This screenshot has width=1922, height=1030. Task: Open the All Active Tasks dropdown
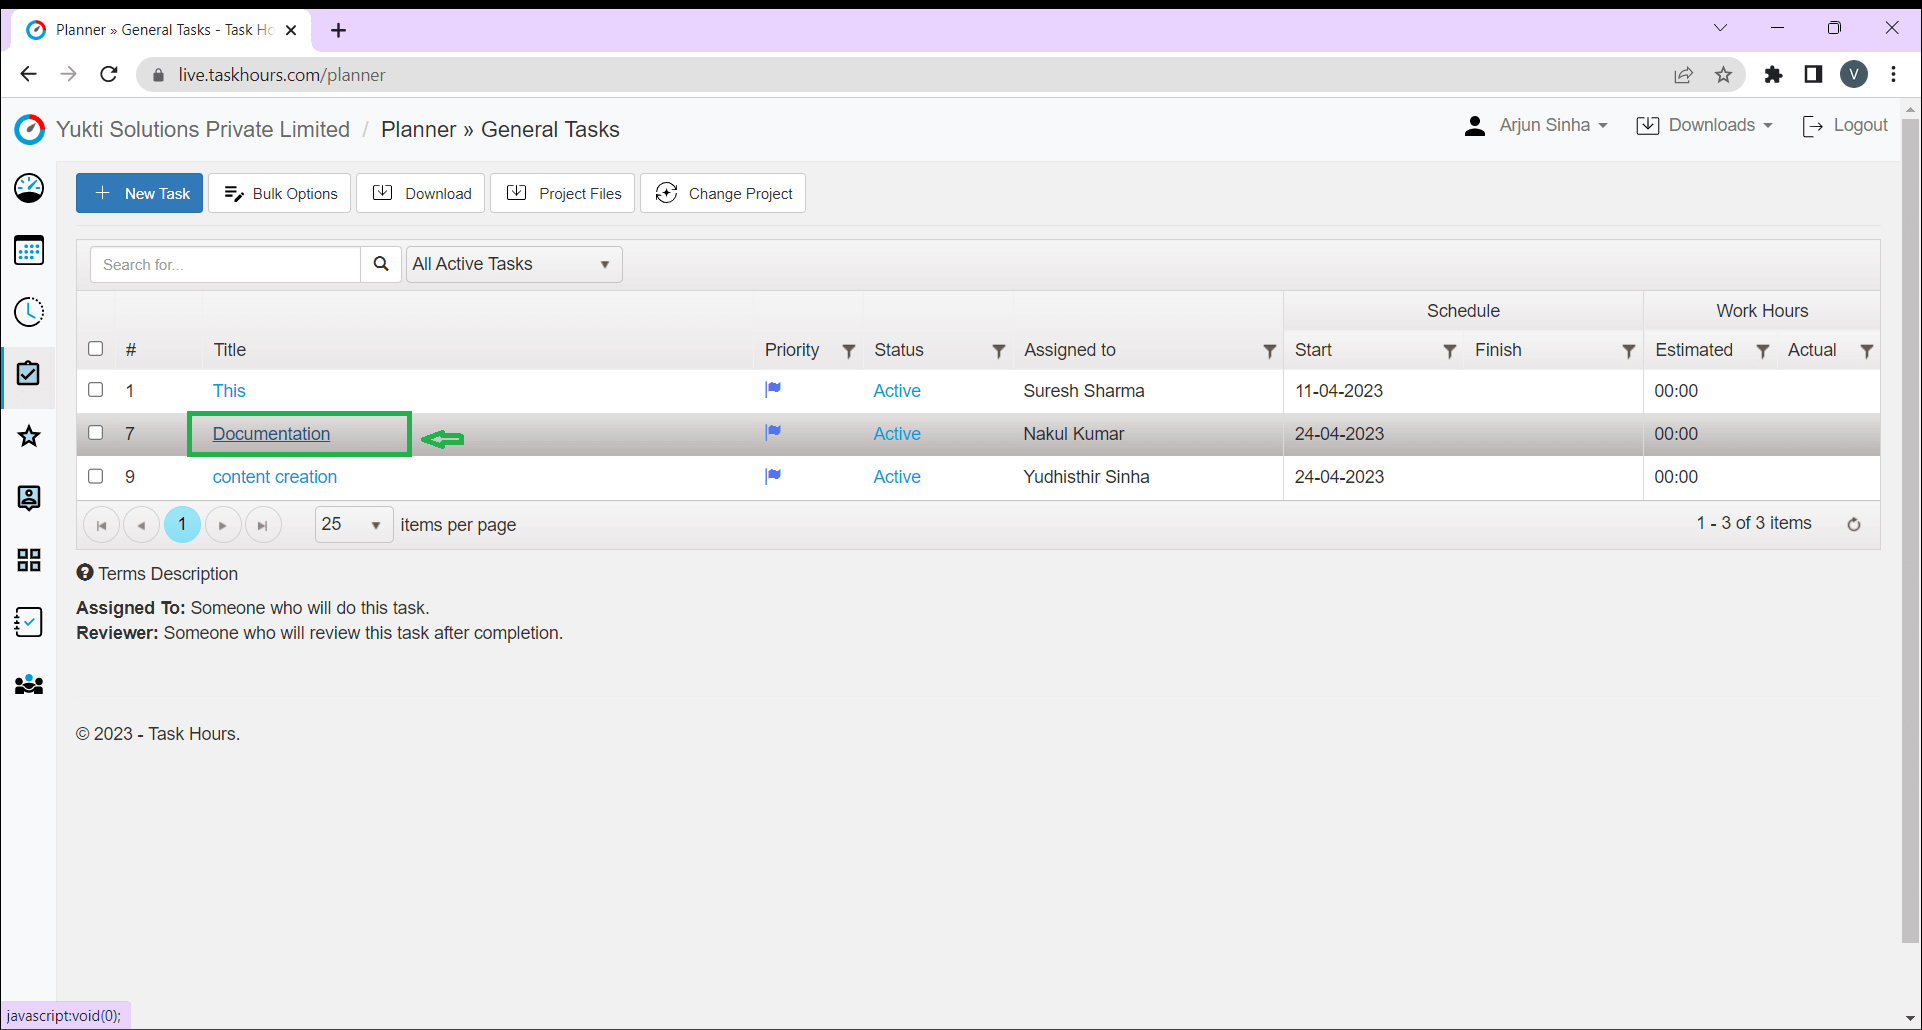pyautogui.click(x=514, y=264)
